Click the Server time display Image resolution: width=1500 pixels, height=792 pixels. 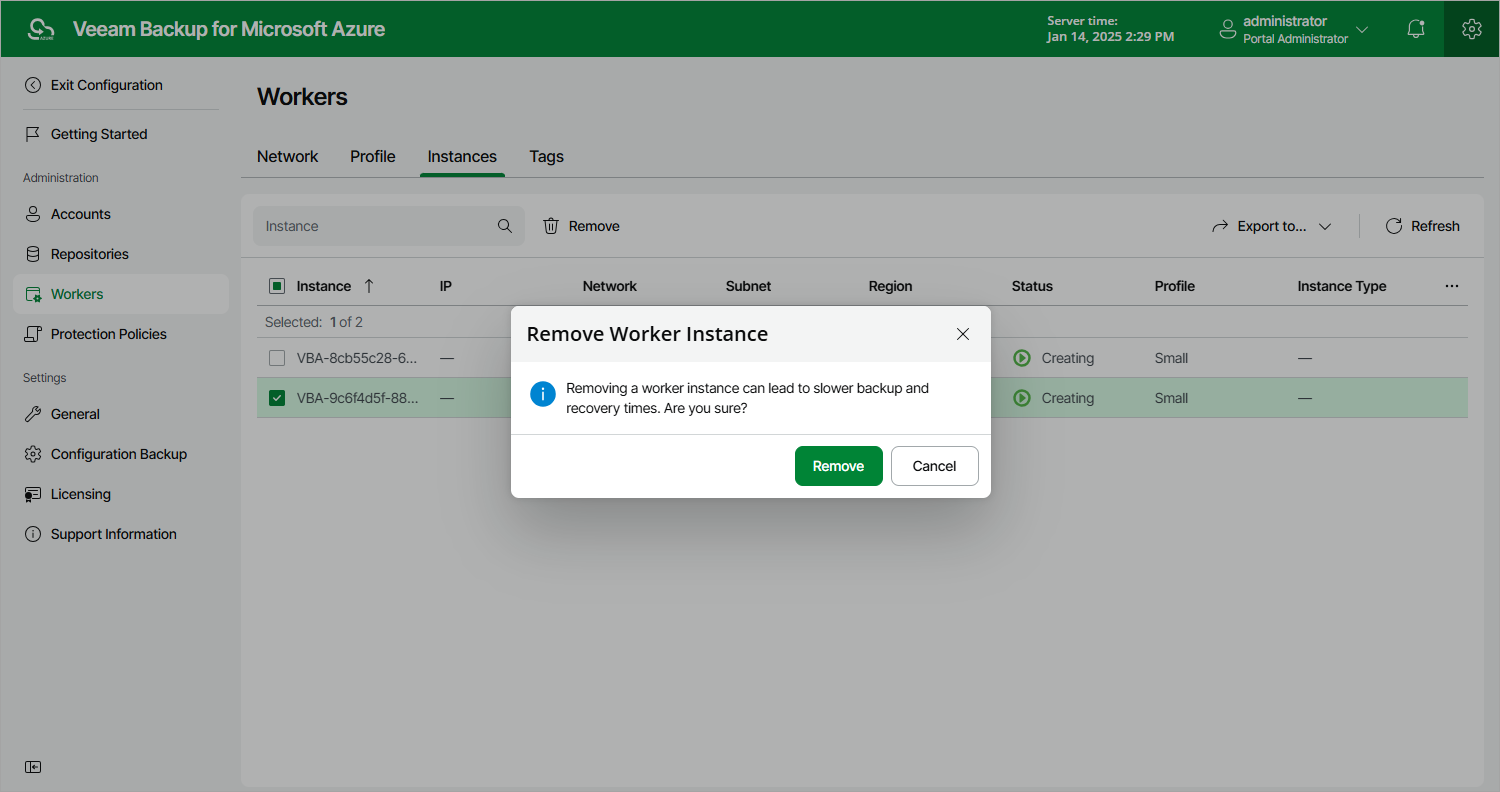(1111, 29)
